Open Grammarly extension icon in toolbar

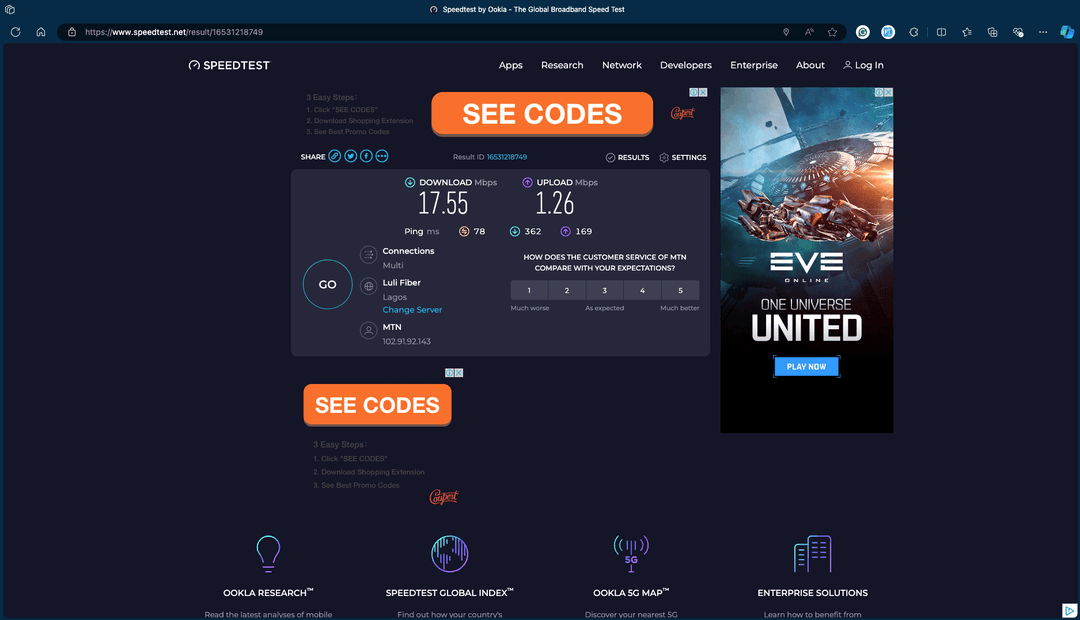click(862, 32)
